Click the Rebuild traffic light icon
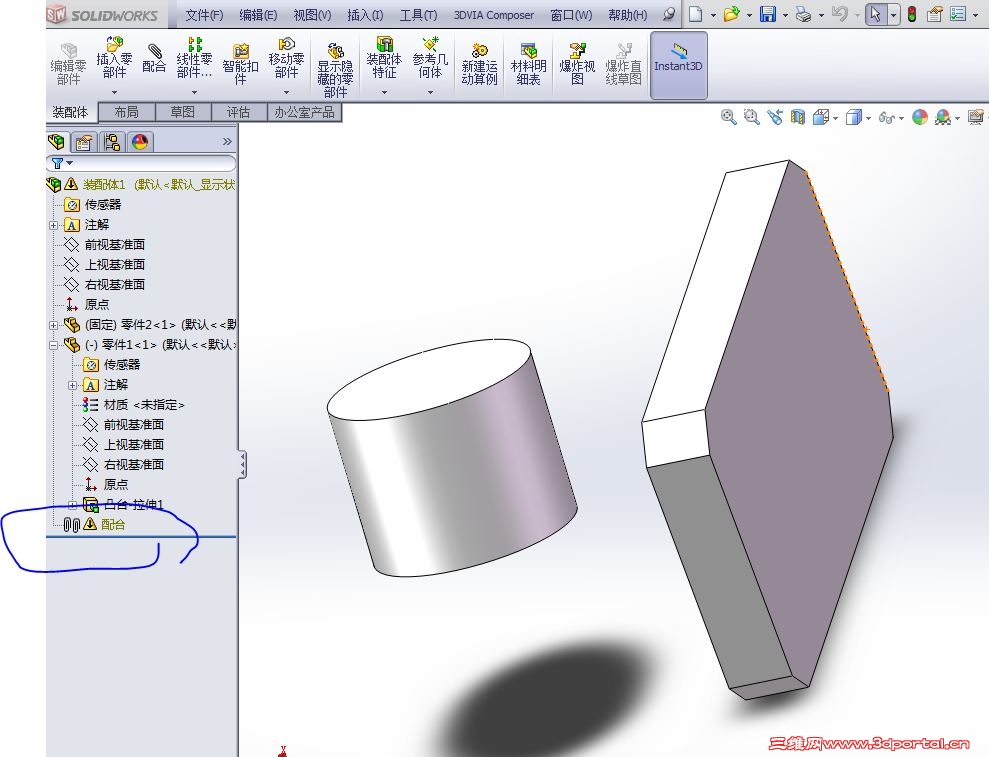989x757 pixels. (x=912, y=14)
